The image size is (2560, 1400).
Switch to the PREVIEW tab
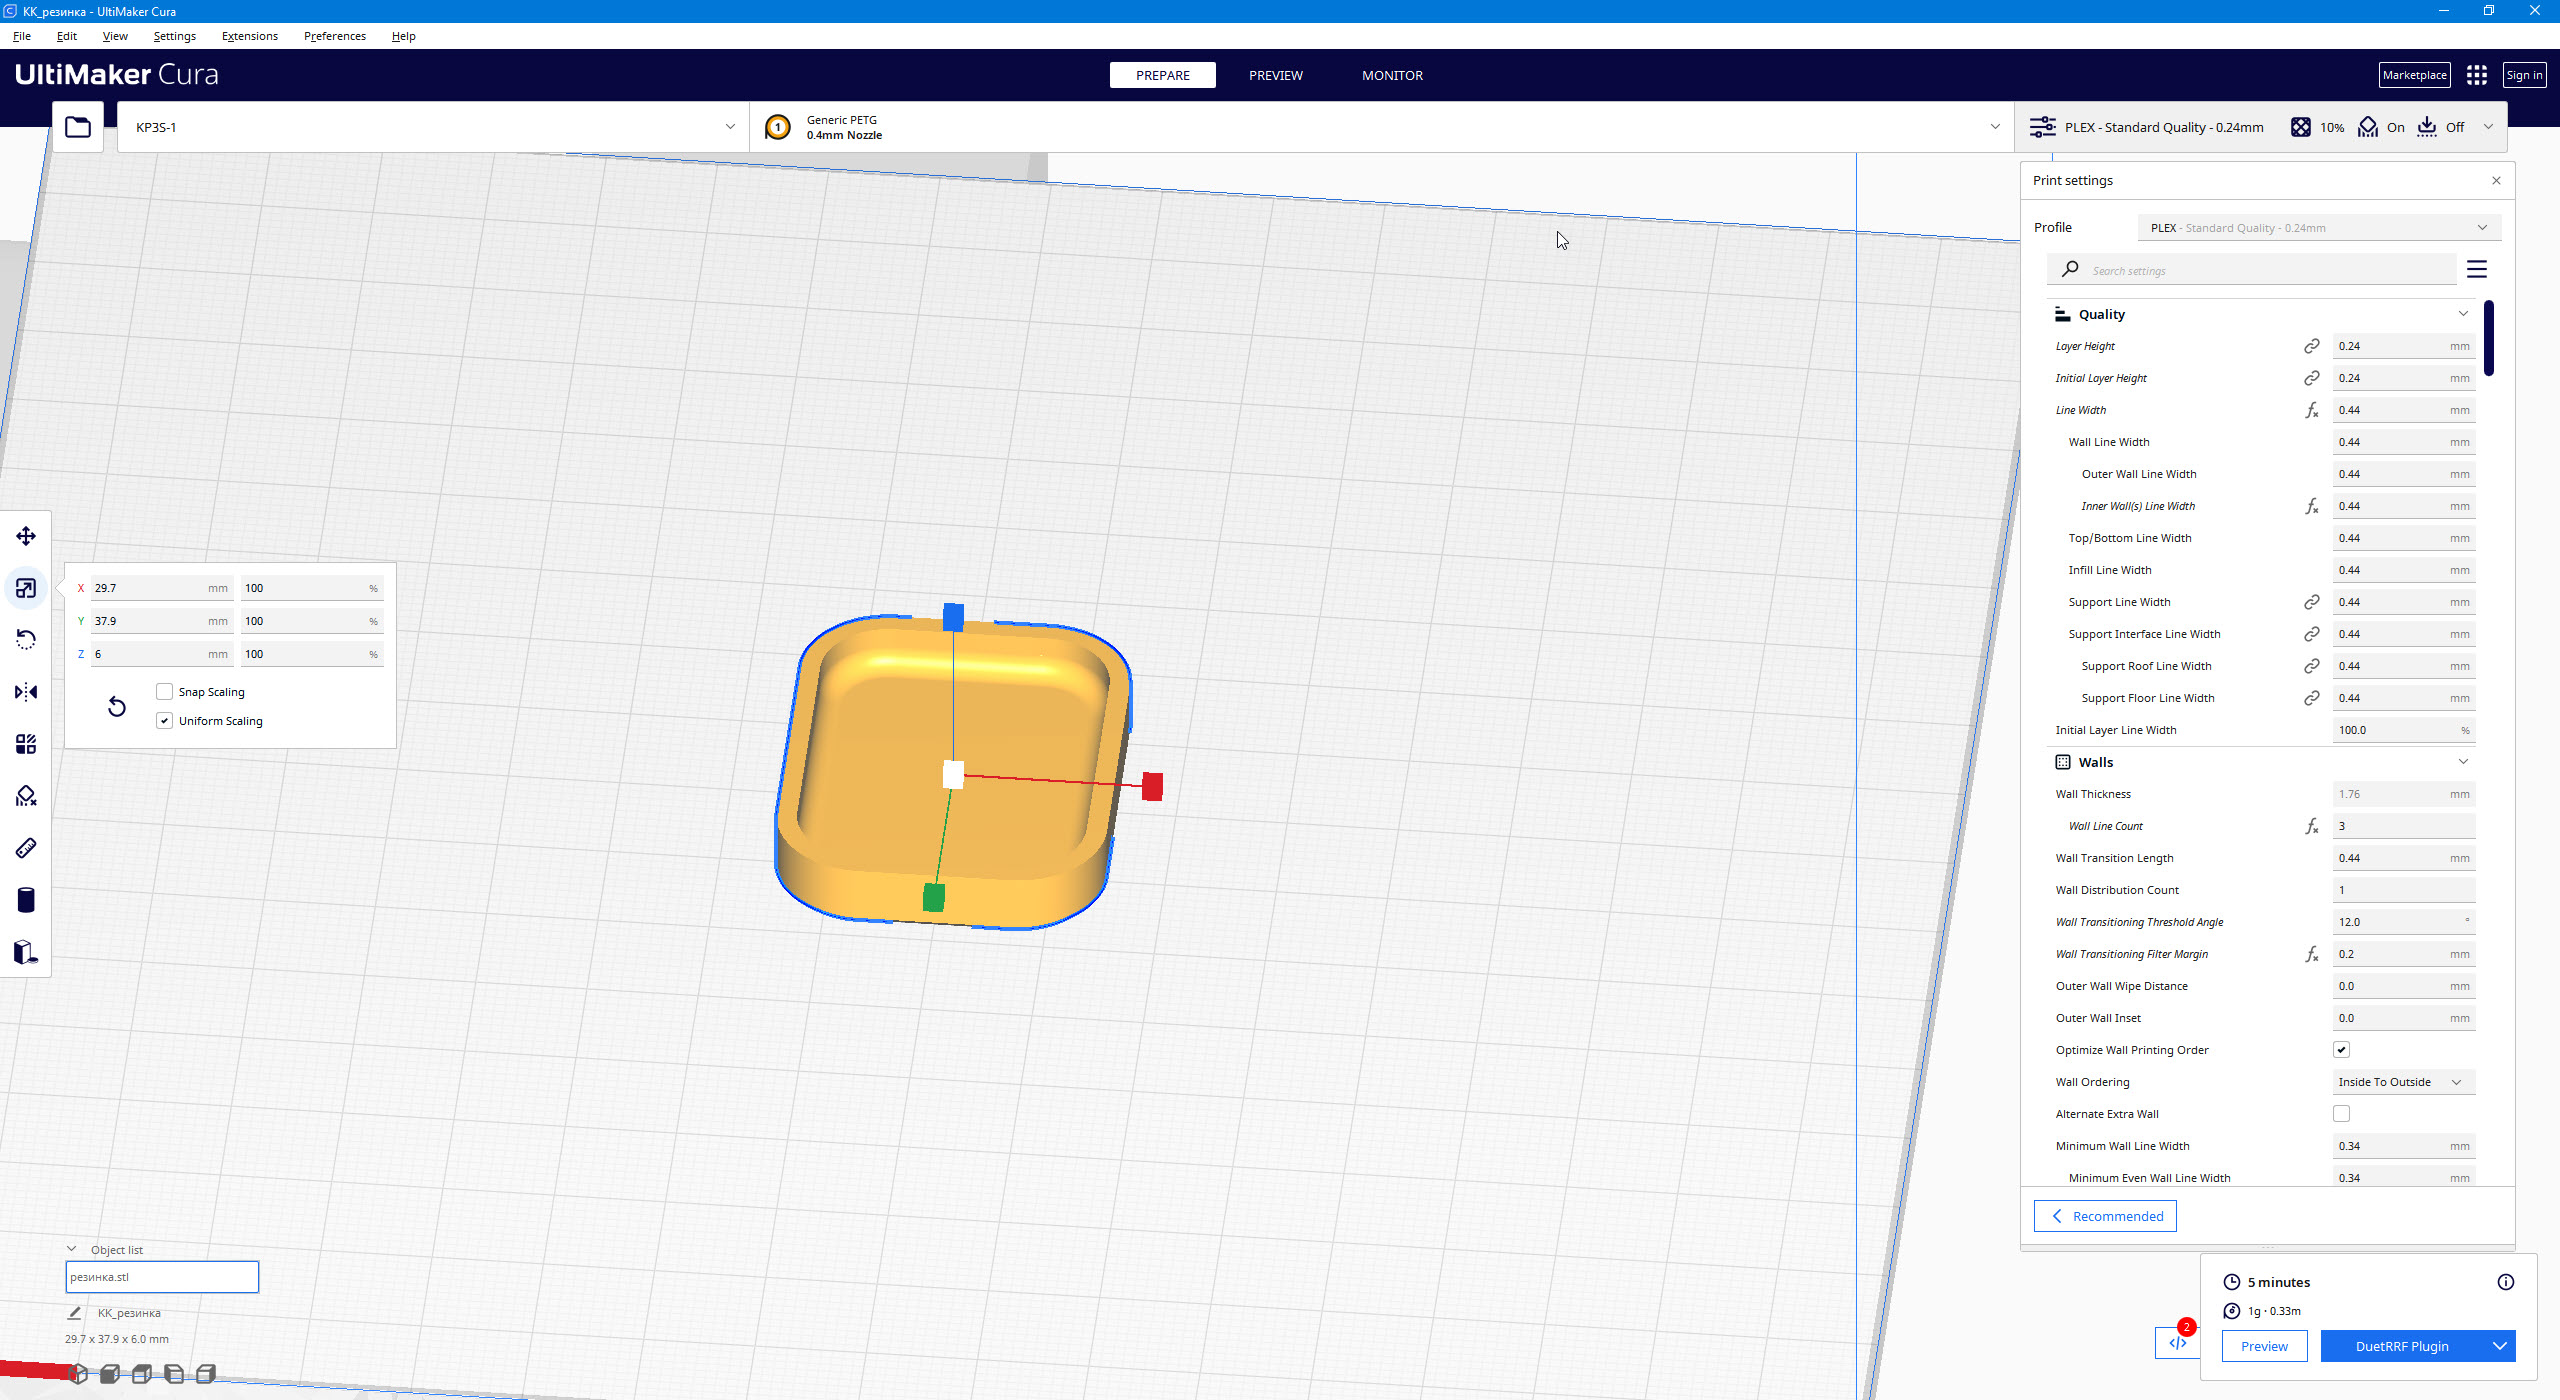coord(1275,74)
